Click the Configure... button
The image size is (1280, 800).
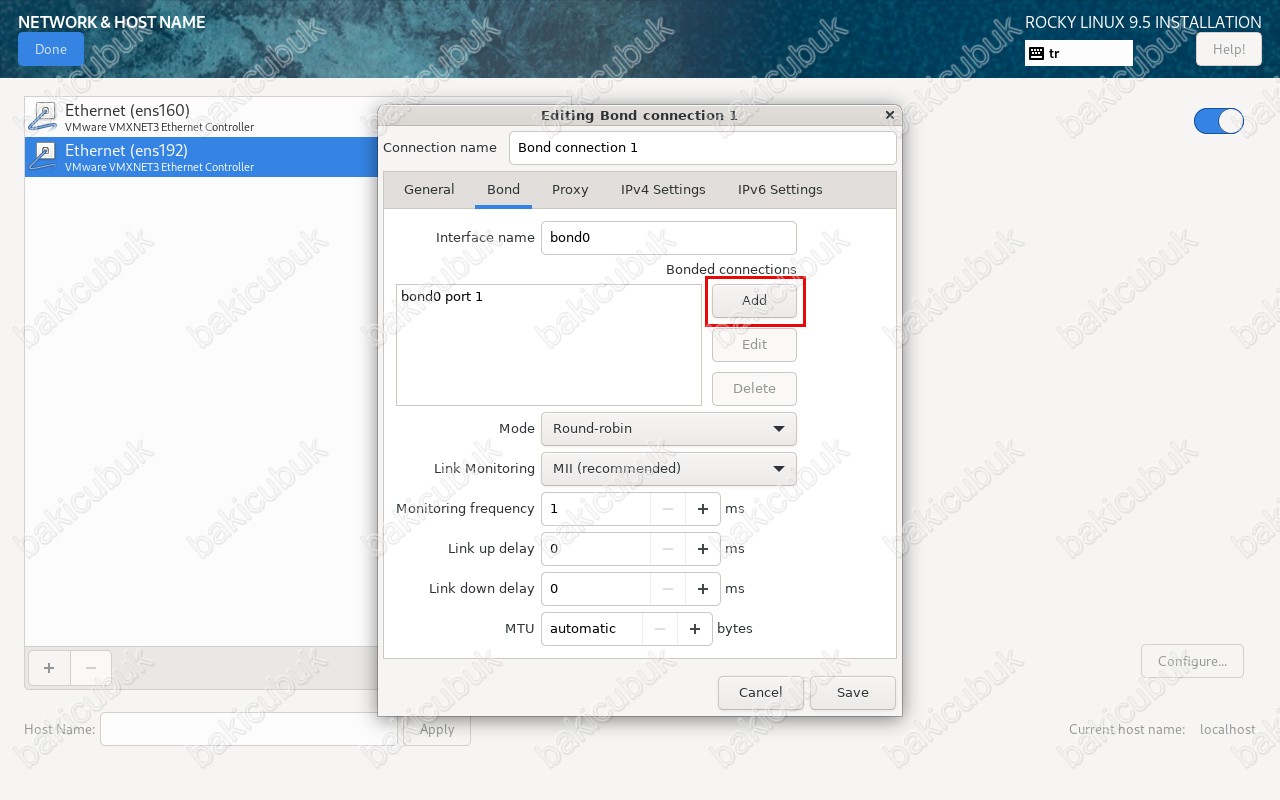pos(1192,661)
